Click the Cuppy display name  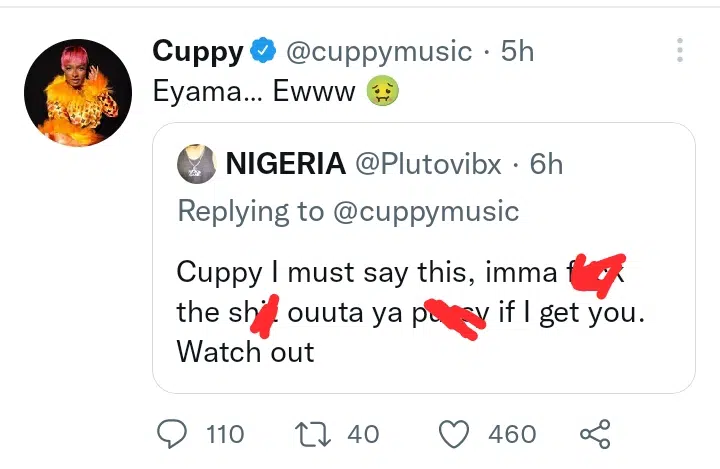click(199, 50)
